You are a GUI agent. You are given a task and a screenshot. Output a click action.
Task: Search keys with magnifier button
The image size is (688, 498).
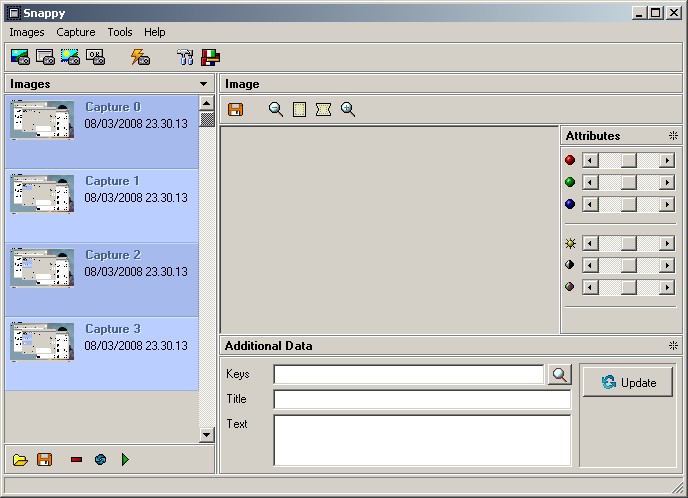559,374
